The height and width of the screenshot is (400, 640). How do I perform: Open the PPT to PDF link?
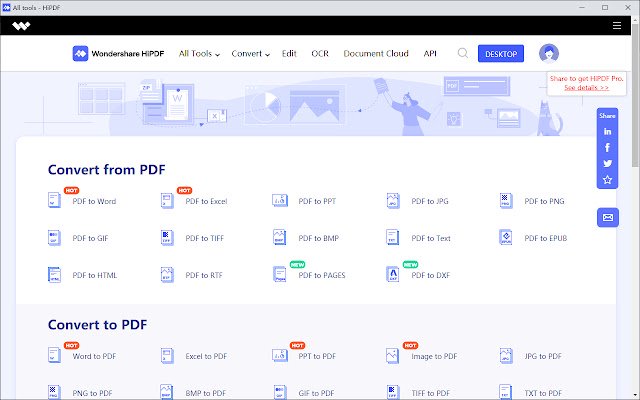click(x=317, y=356)
